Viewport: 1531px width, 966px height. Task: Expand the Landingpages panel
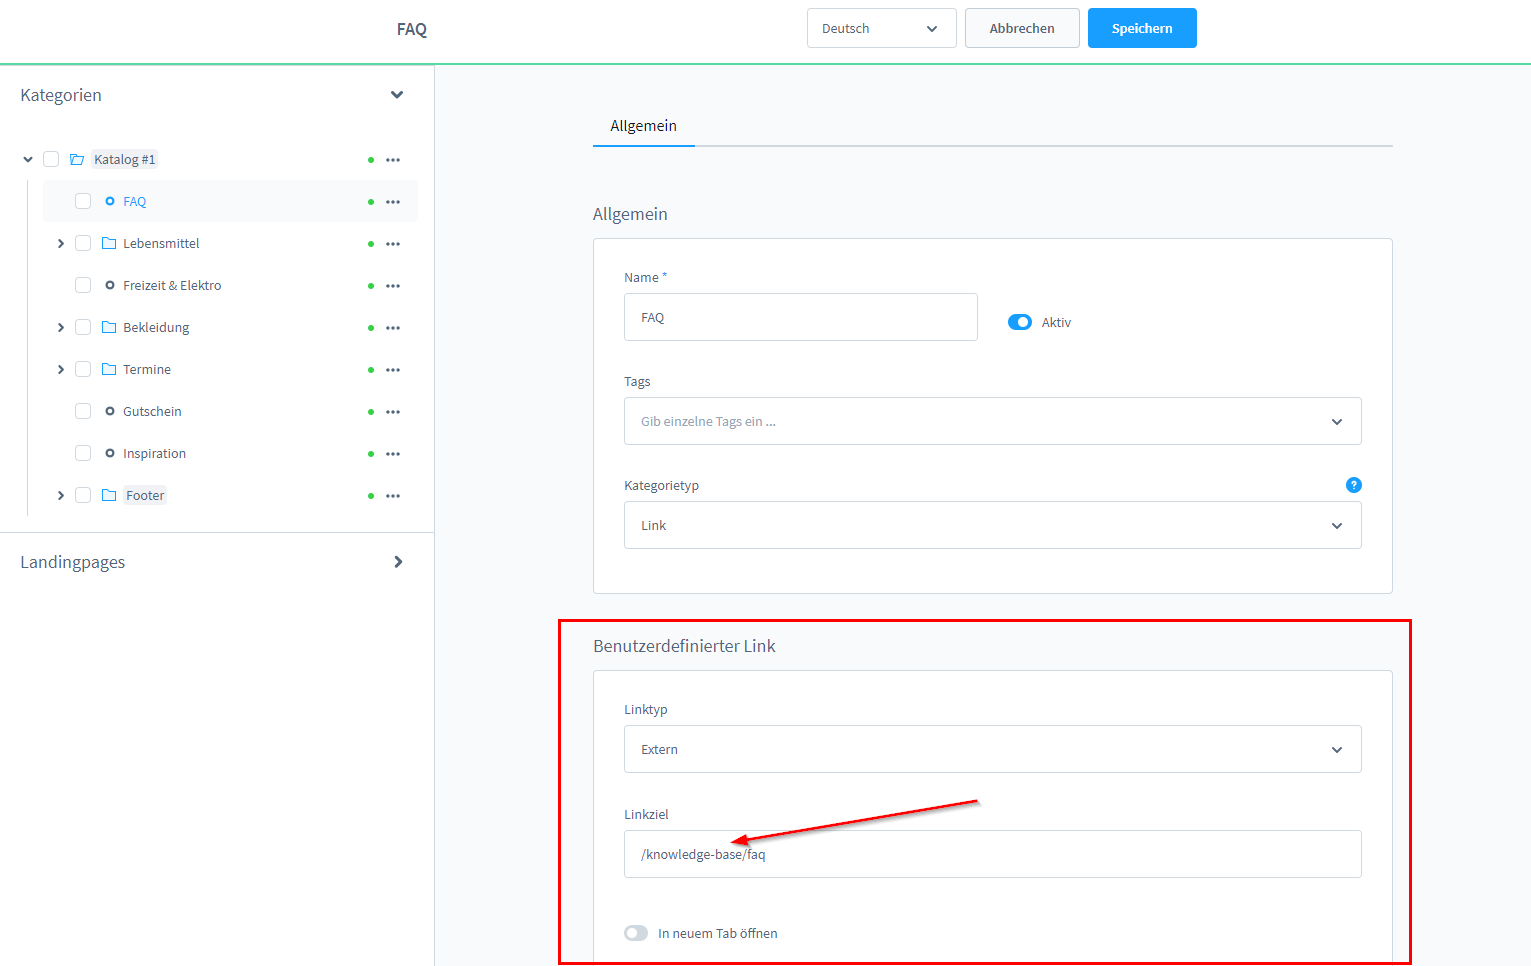click(398, 562)
